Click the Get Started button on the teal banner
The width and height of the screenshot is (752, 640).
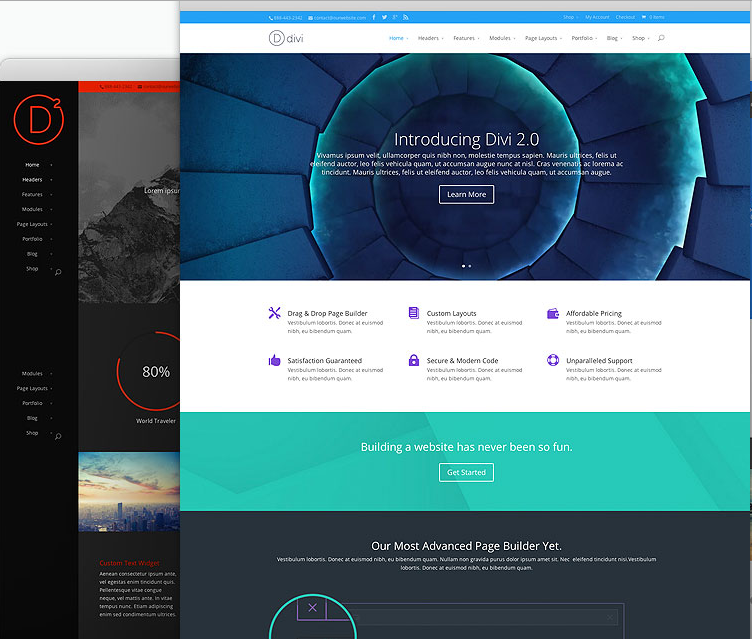tap(466, 472)
